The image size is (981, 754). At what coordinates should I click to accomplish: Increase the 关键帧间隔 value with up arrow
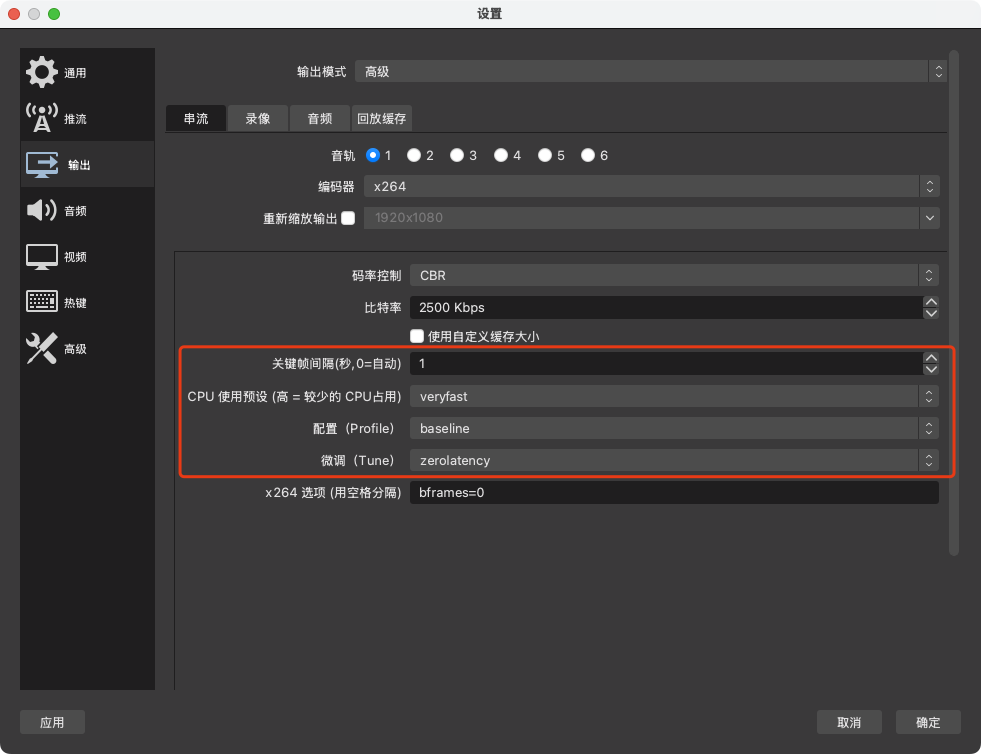[931, 357]
